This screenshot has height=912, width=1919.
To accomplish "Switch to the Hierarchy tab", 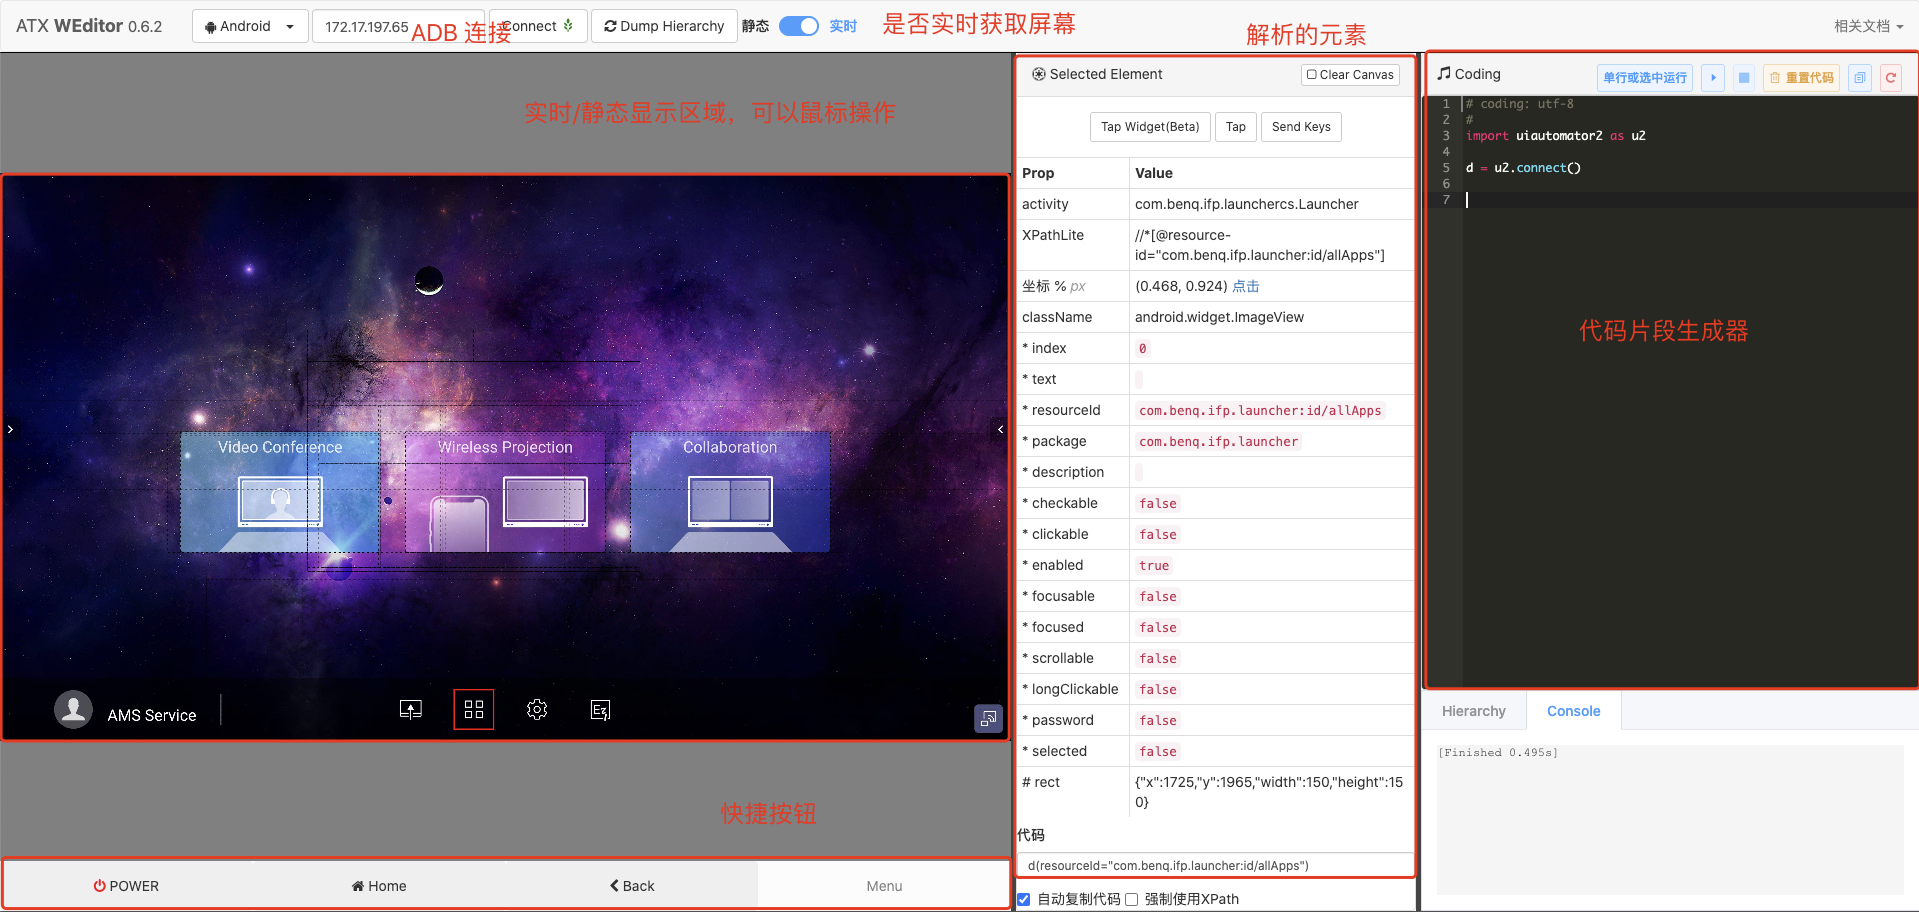I will coord(1473,710).
